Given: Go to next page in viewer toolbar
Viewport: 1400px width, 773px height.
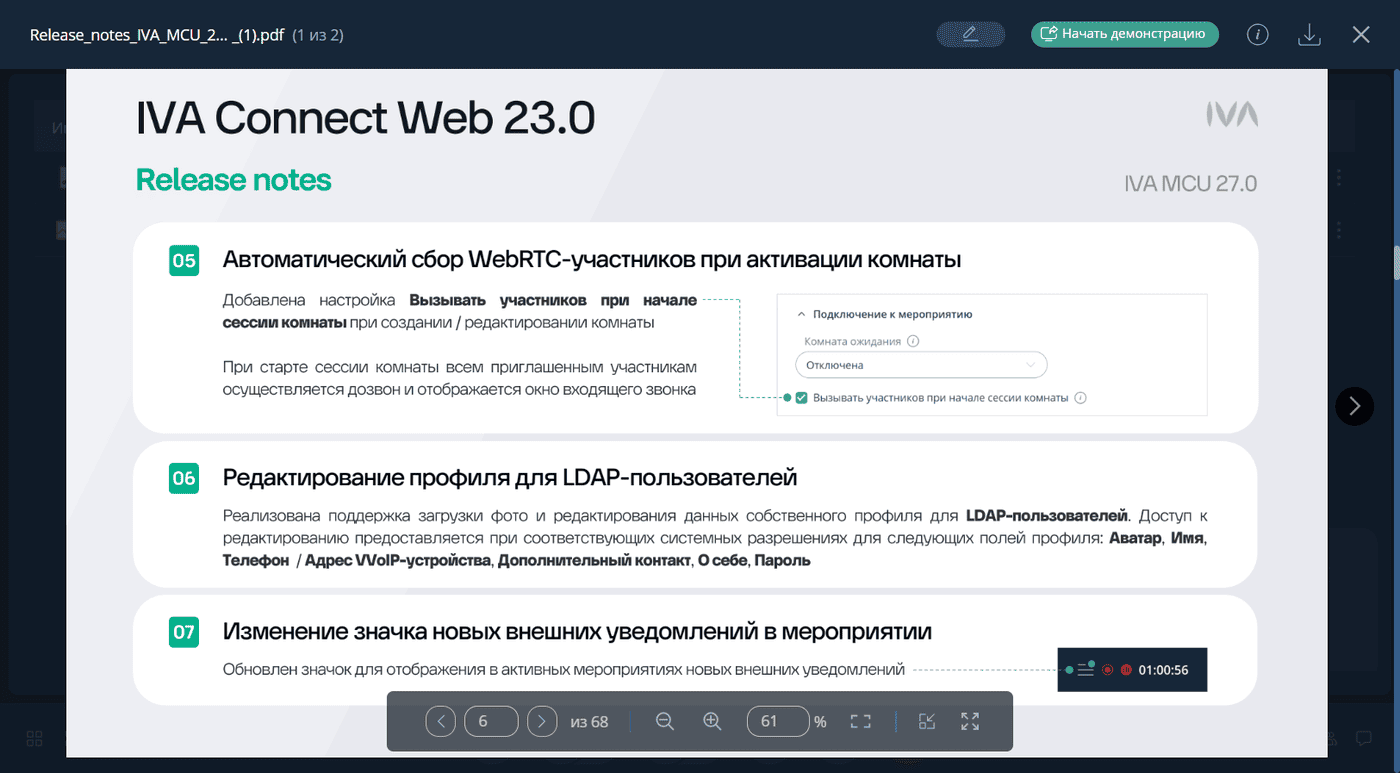Looking at the screenshot, I should pyautogui.click(x=542, y=721).
